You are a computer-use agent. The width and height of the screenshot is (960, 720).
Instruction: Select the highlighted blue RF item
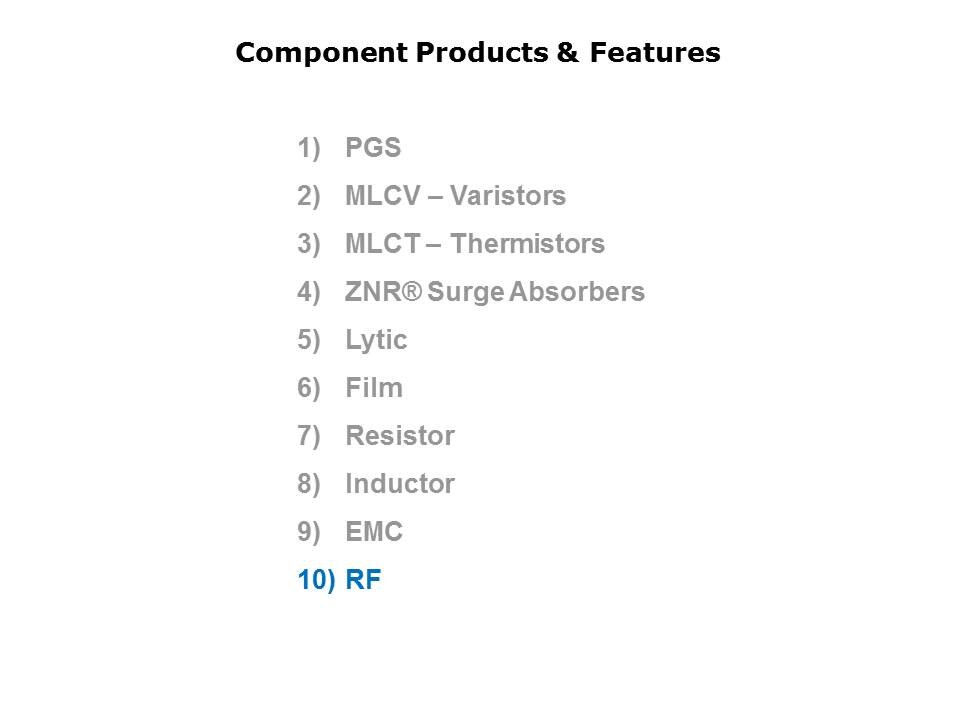tap(363, 581)
